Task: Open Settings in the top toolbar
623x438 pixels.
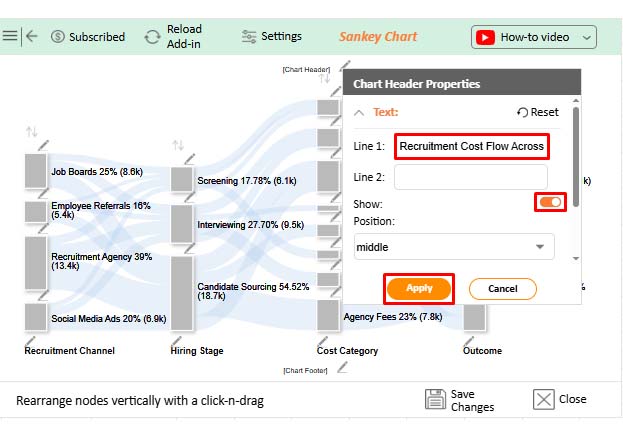Action: click(272, 37)
